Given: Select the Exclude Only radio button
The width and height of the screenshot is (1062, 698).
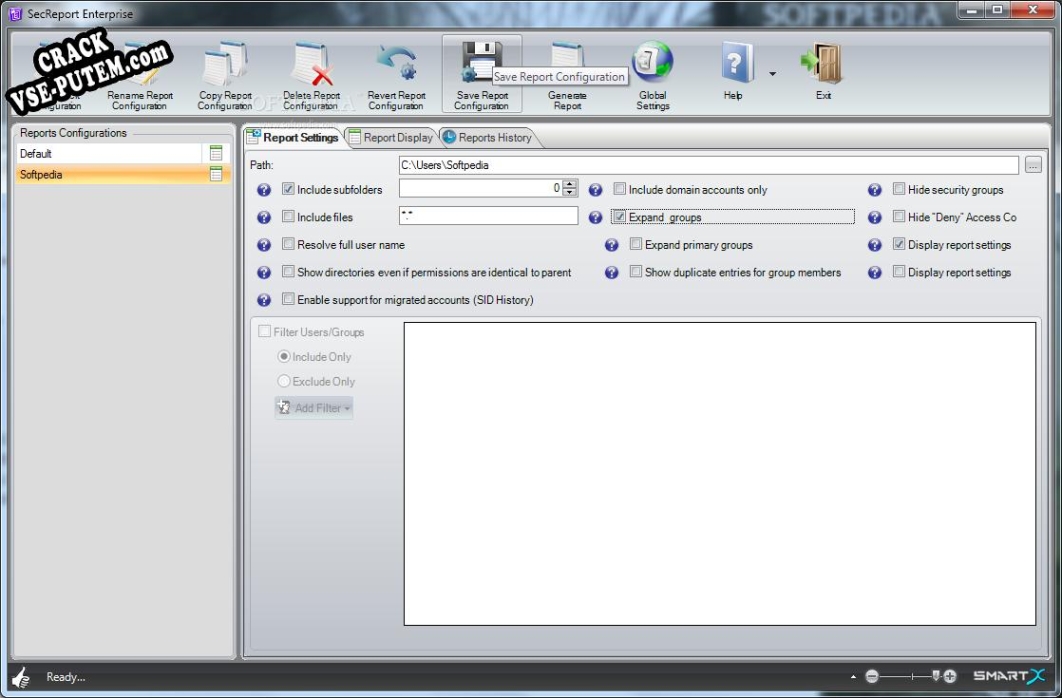Looking at the screenshot, I should tap(284, 381).
